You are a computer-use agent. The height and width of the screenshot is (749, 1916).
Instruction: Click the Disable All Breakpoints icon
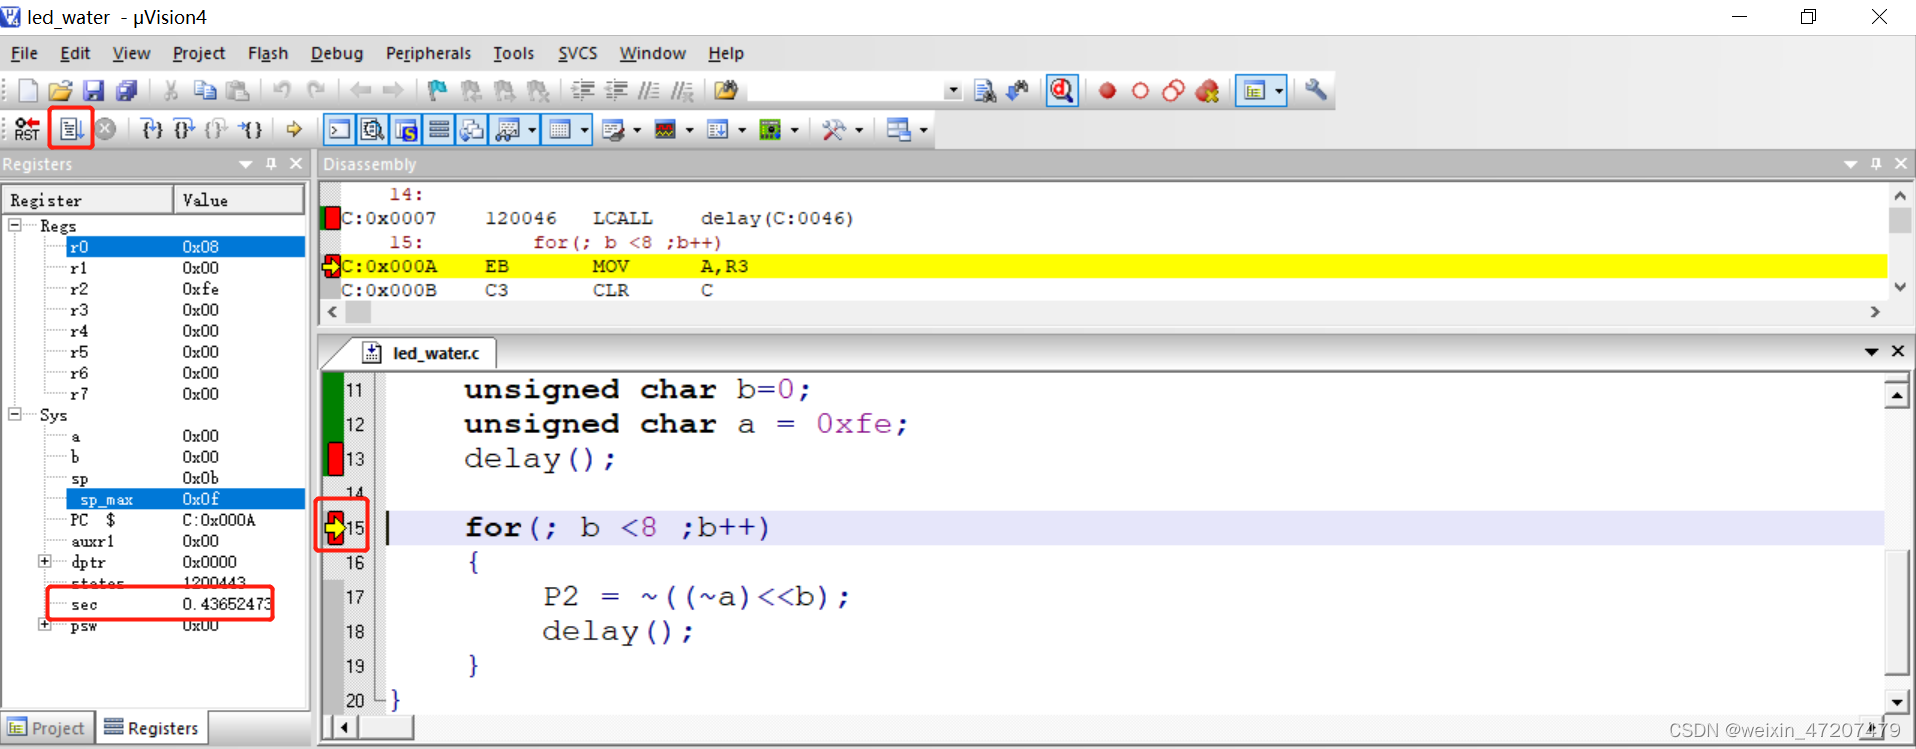(x=1173, y=91)
